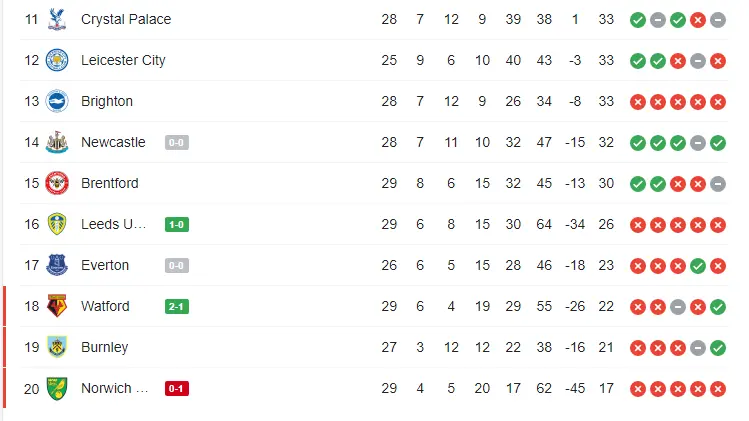This screenshot has height=421, width=749.
Task: Click the Newcastle club crest
Action: [57, 142]
